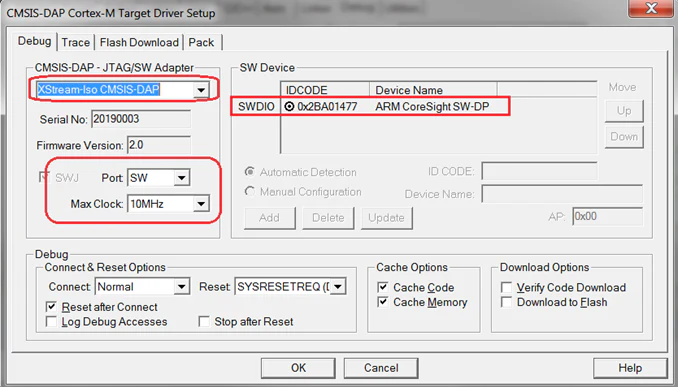Screen dimensions: 678x388
Task: Click the AP field showing 0x00
Action: [x=608, y=216]
